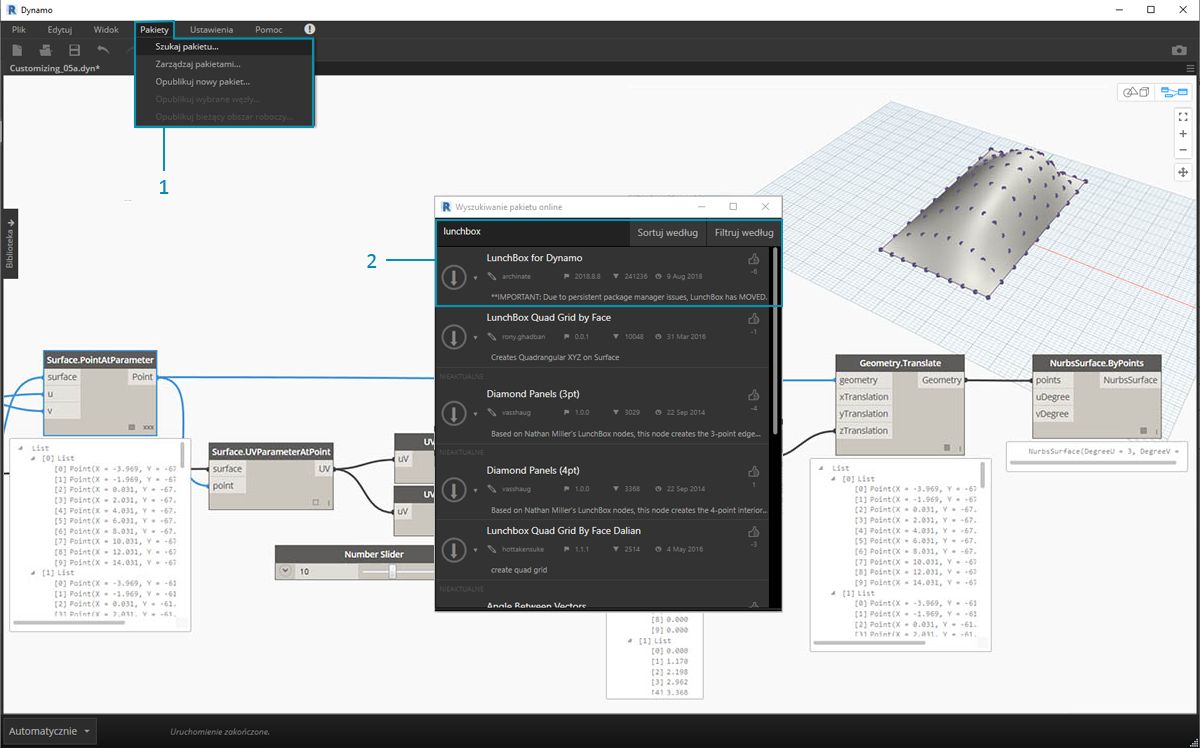Viewport: 1200px width, 748px height.
Task: Upvote Diamond Panels (4pt) package
Action: 754,472
